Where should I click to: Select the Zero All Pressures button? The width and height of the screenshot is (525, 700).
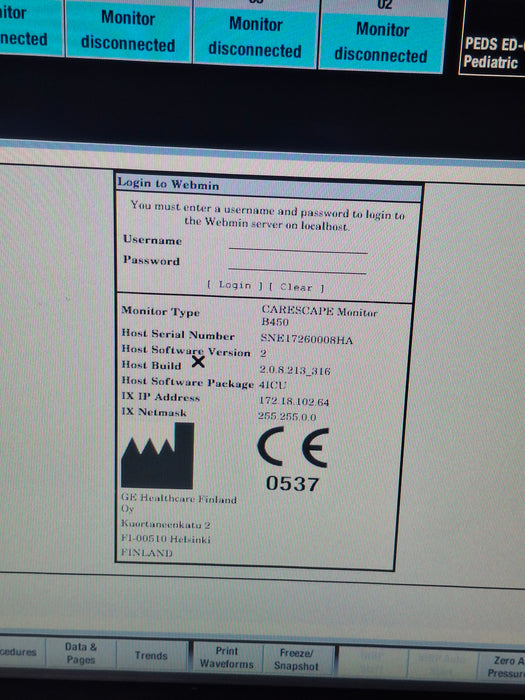click(x=504, y=666)
